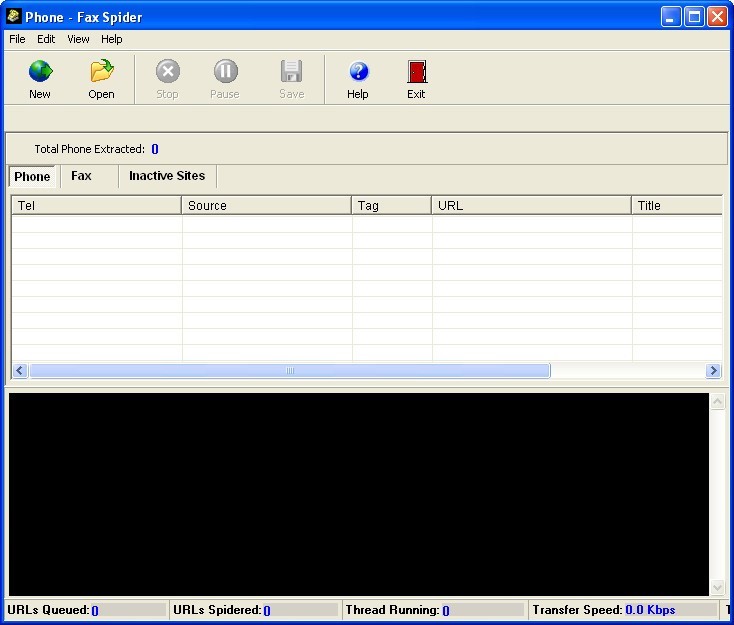Screen dimensions: 734x625
Task: Select the Phone tab
Action: point(32,177)
